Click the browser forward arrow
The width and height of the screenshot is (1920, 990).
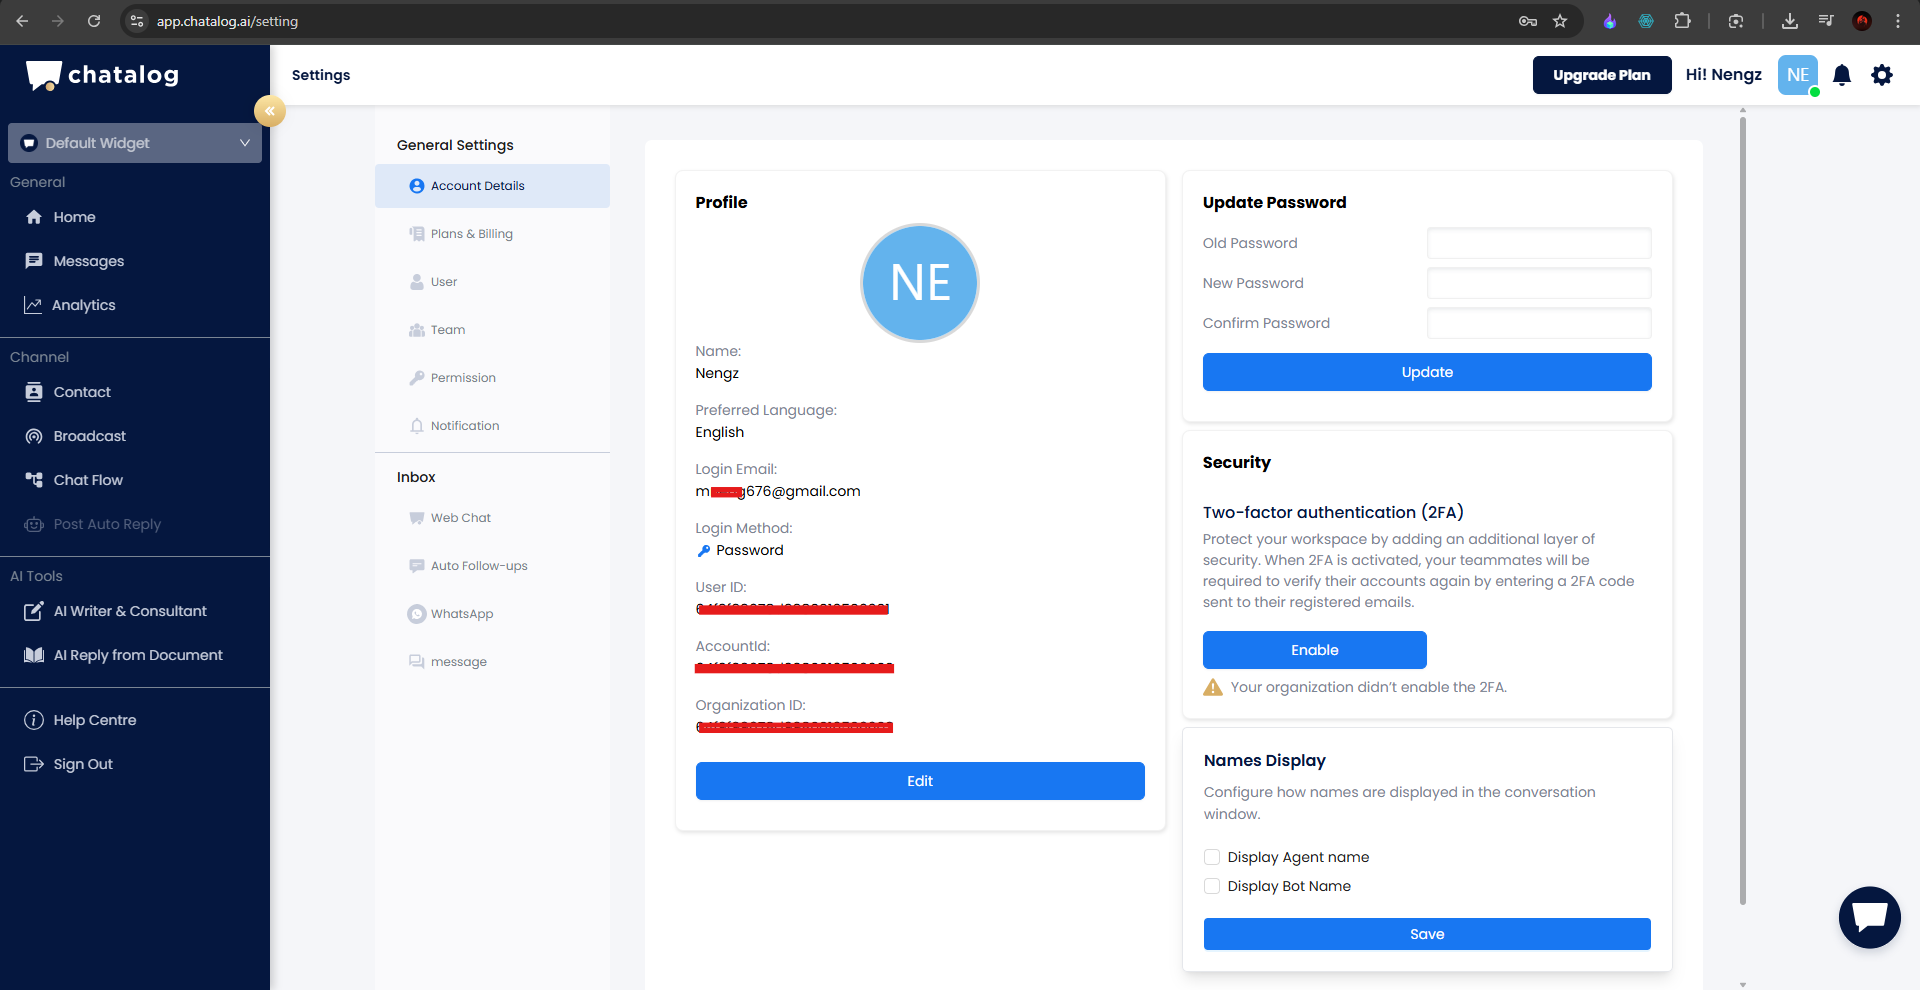(58, 21)
